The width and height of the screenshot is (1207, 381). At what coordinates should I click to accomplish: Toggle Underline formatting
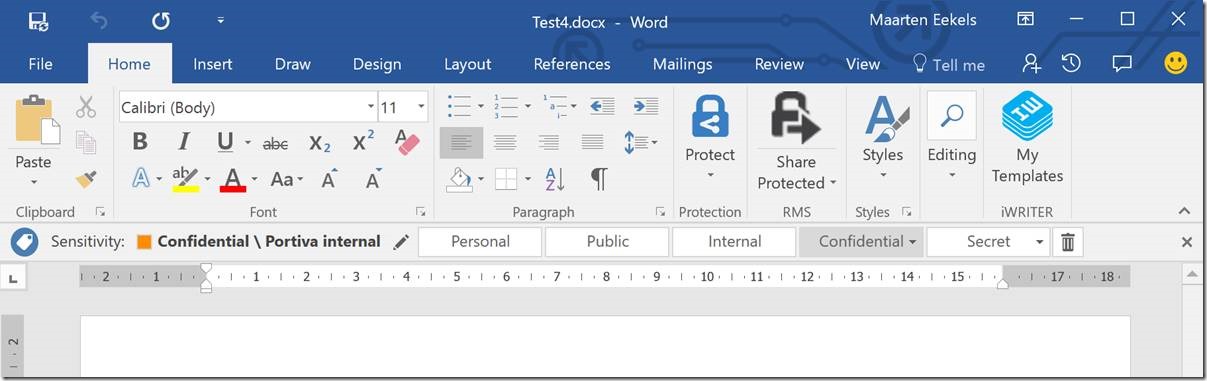tap(224, 143)
